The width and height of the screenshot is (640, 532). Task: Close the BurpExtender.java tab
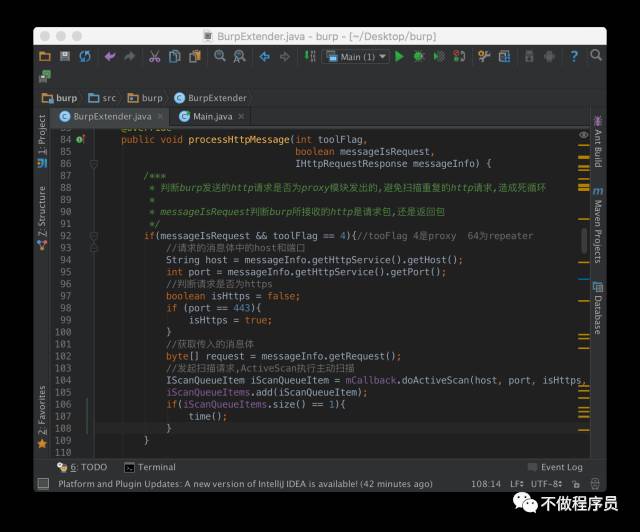tap(160, 116)
